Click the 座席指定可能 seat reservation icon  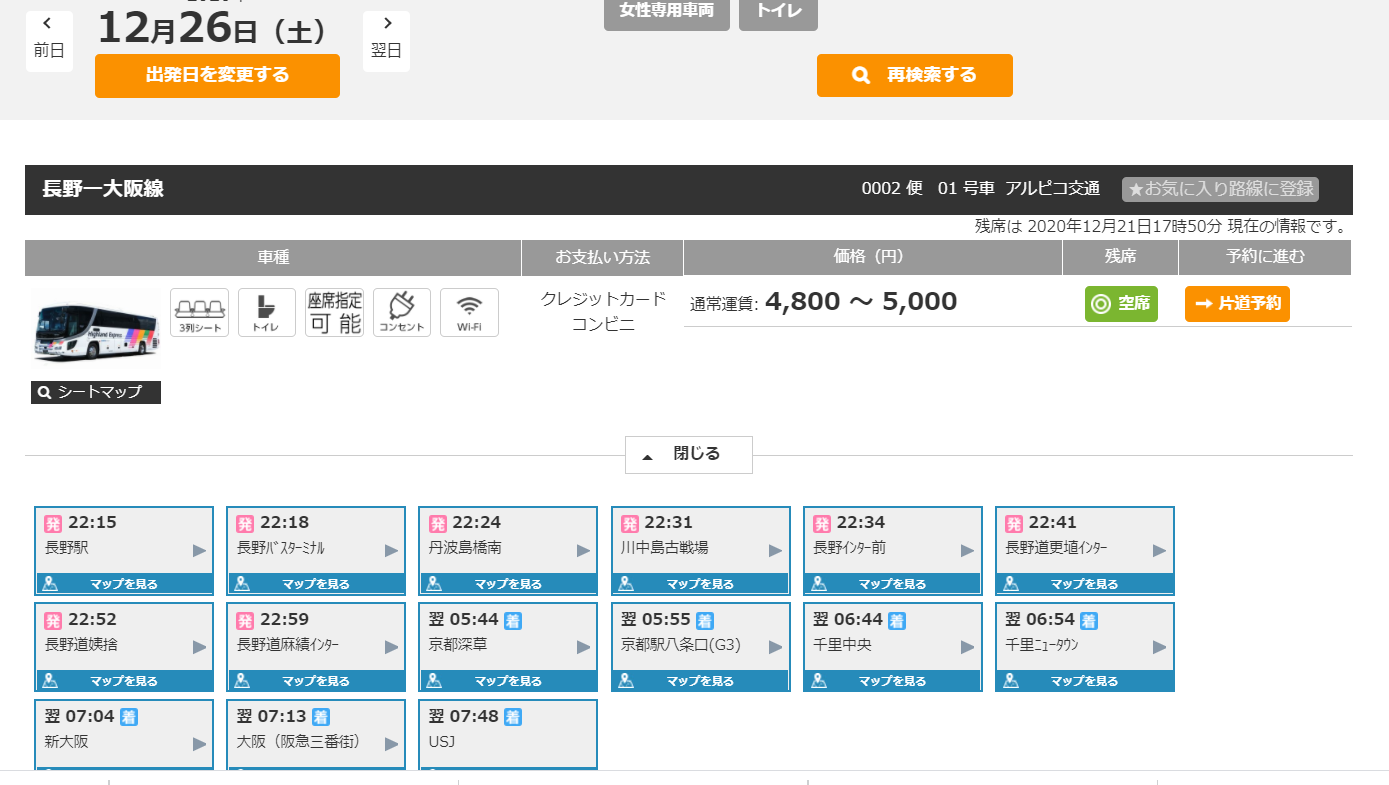tap(334, 312)
